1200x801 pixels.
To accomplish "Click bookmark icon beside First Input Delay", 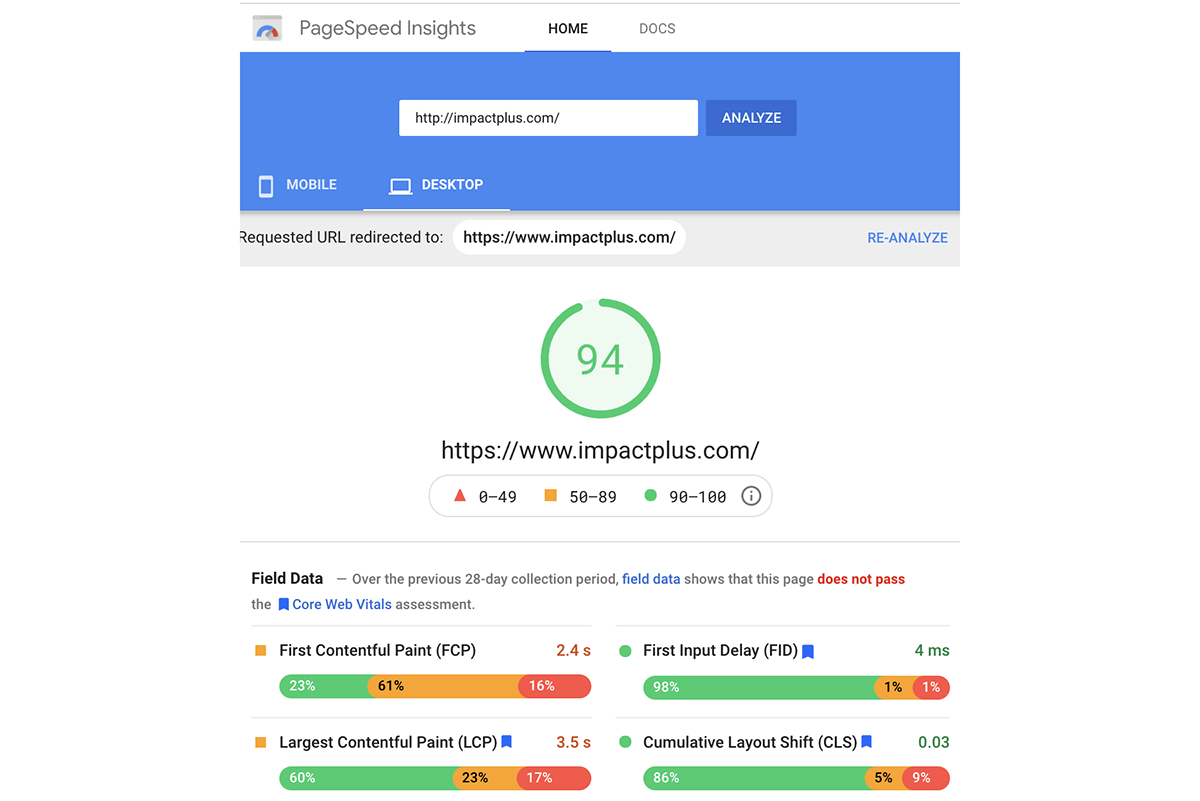I will click(808, 651).
